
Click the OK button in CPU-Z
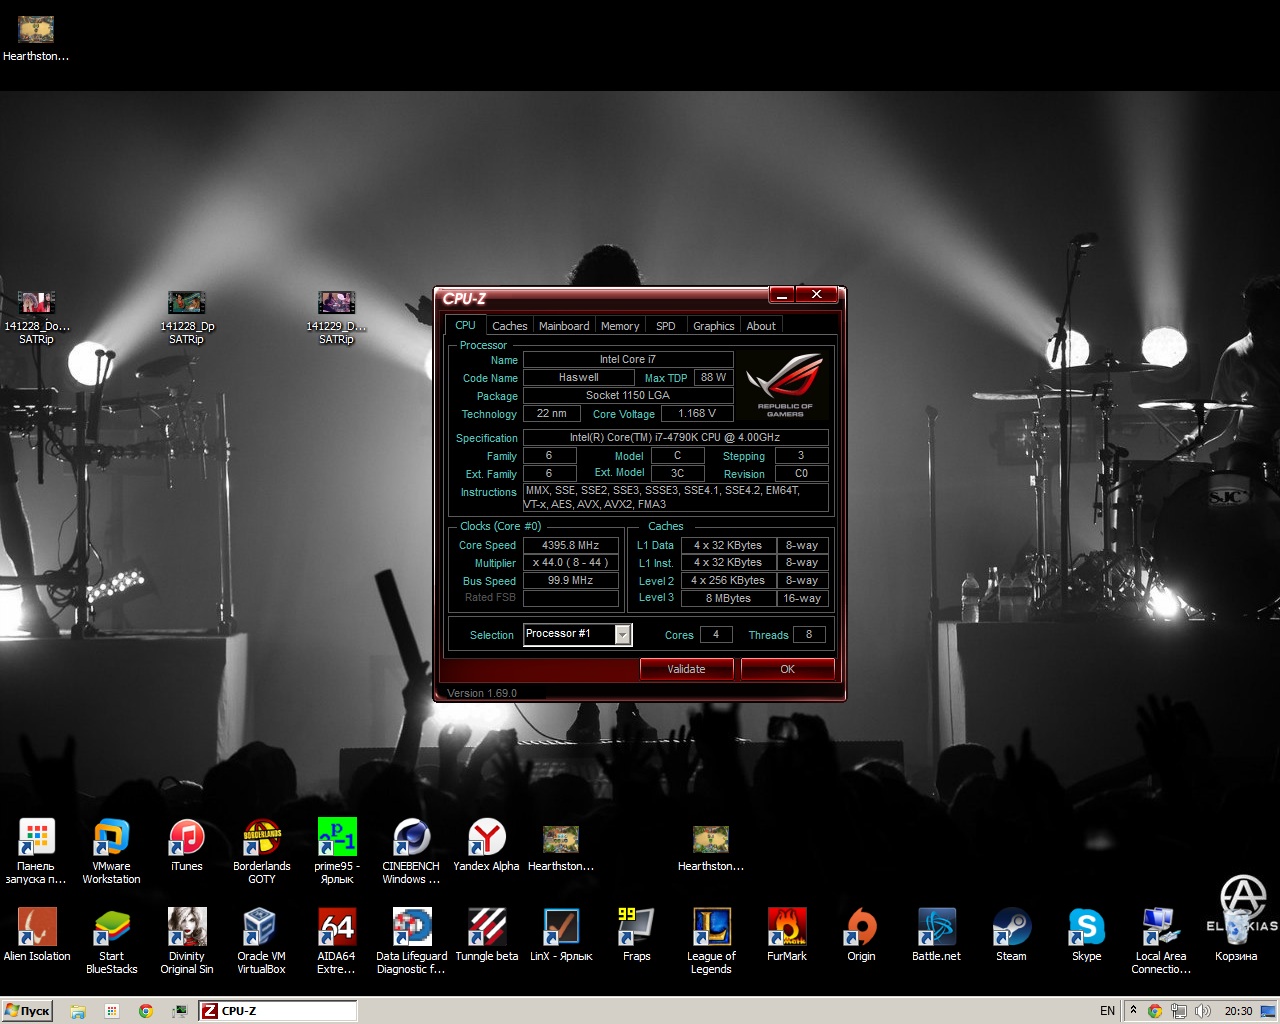(787, 669)
